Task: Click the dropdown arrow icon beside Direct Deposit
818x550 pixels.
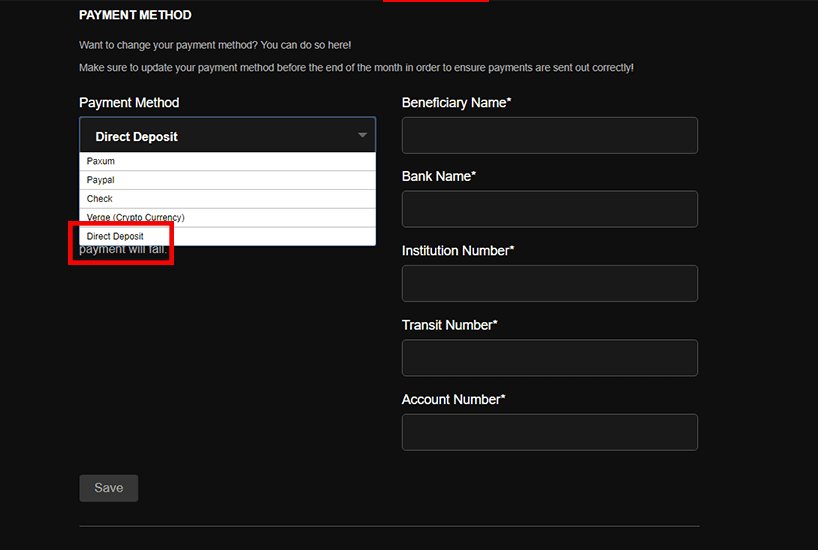Action: click(x=362, y=135)
